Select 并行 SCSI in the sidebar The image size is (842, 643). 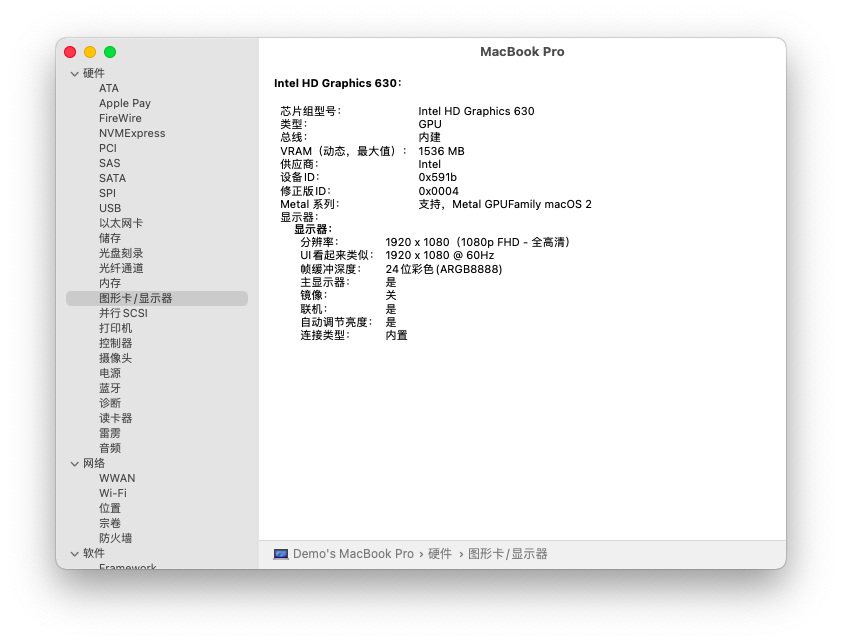pos(123,313)
